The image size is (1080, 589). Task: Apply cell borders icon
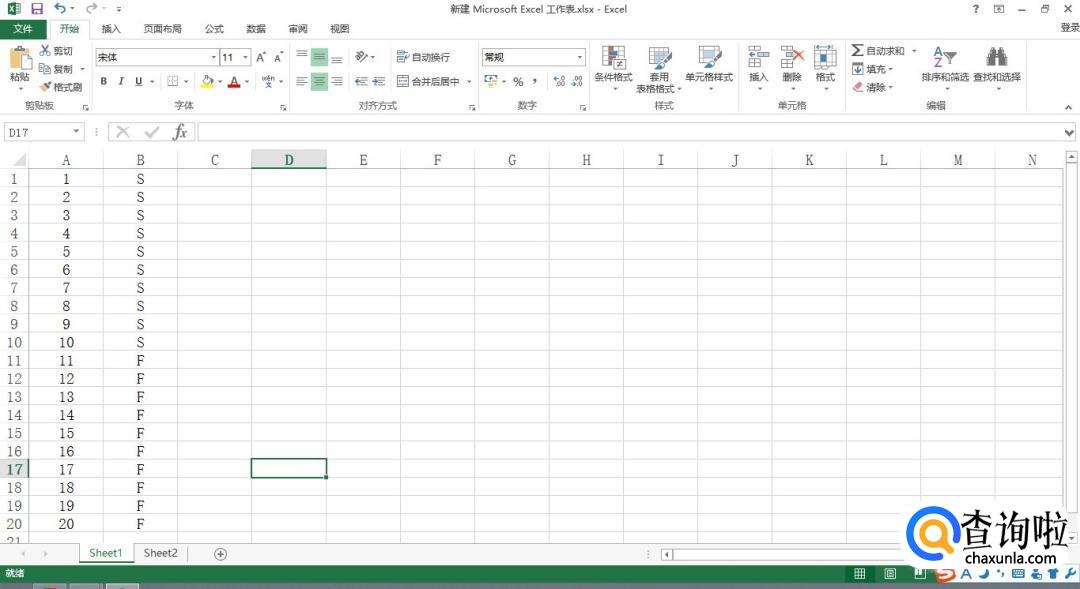[173, 81]
